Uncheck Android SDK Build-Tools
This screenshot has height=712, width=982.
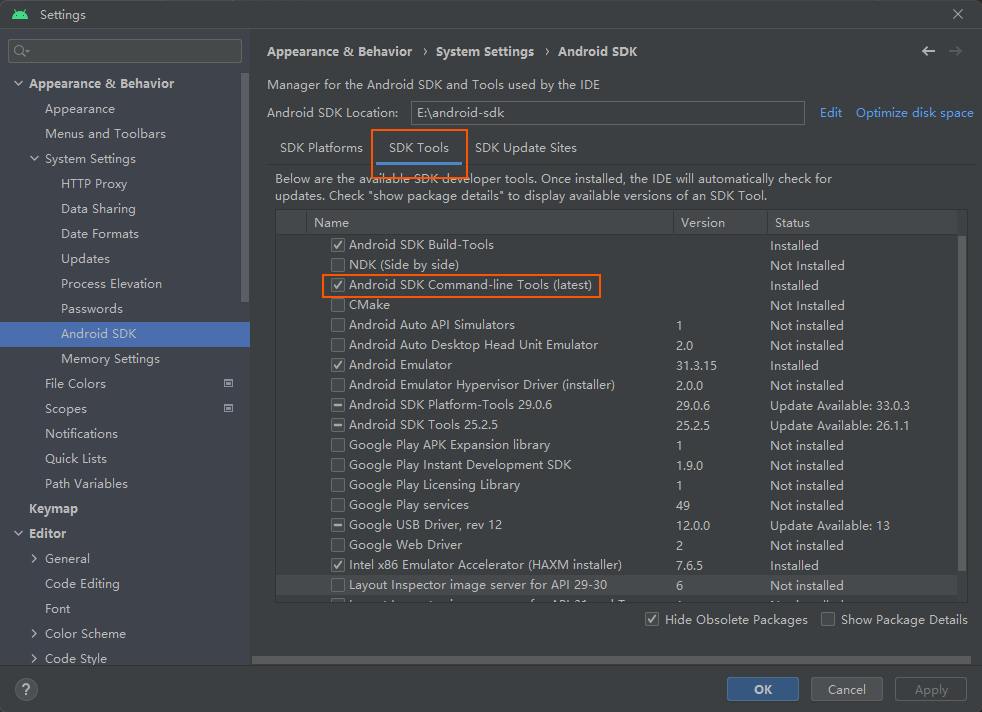pyautogui.click(x=338, y=245)
